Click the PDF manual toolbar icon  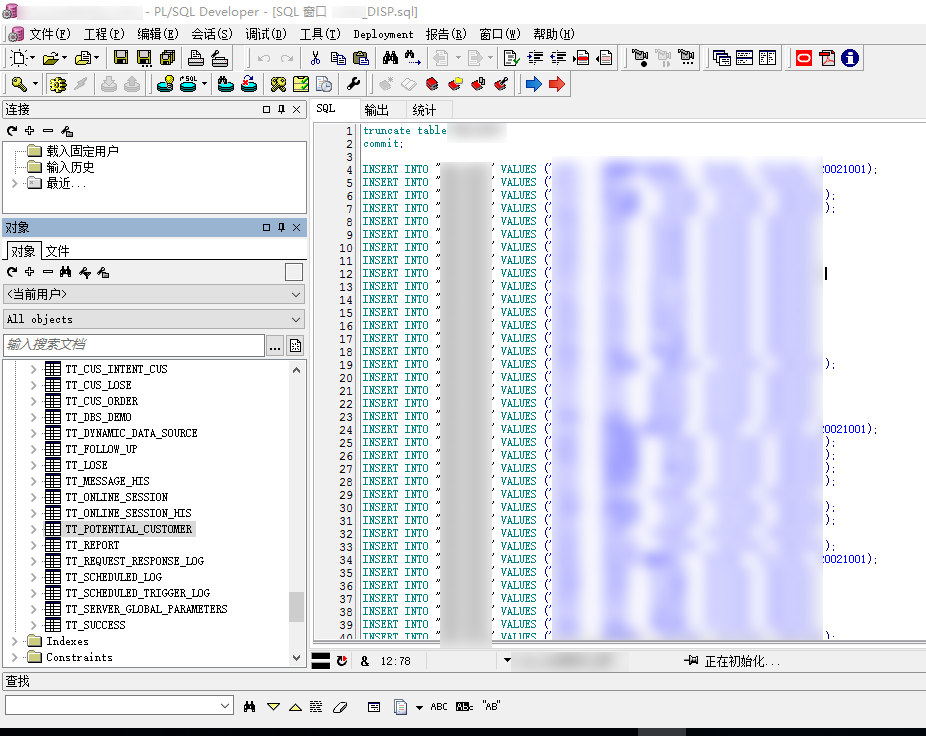(827, 58)
